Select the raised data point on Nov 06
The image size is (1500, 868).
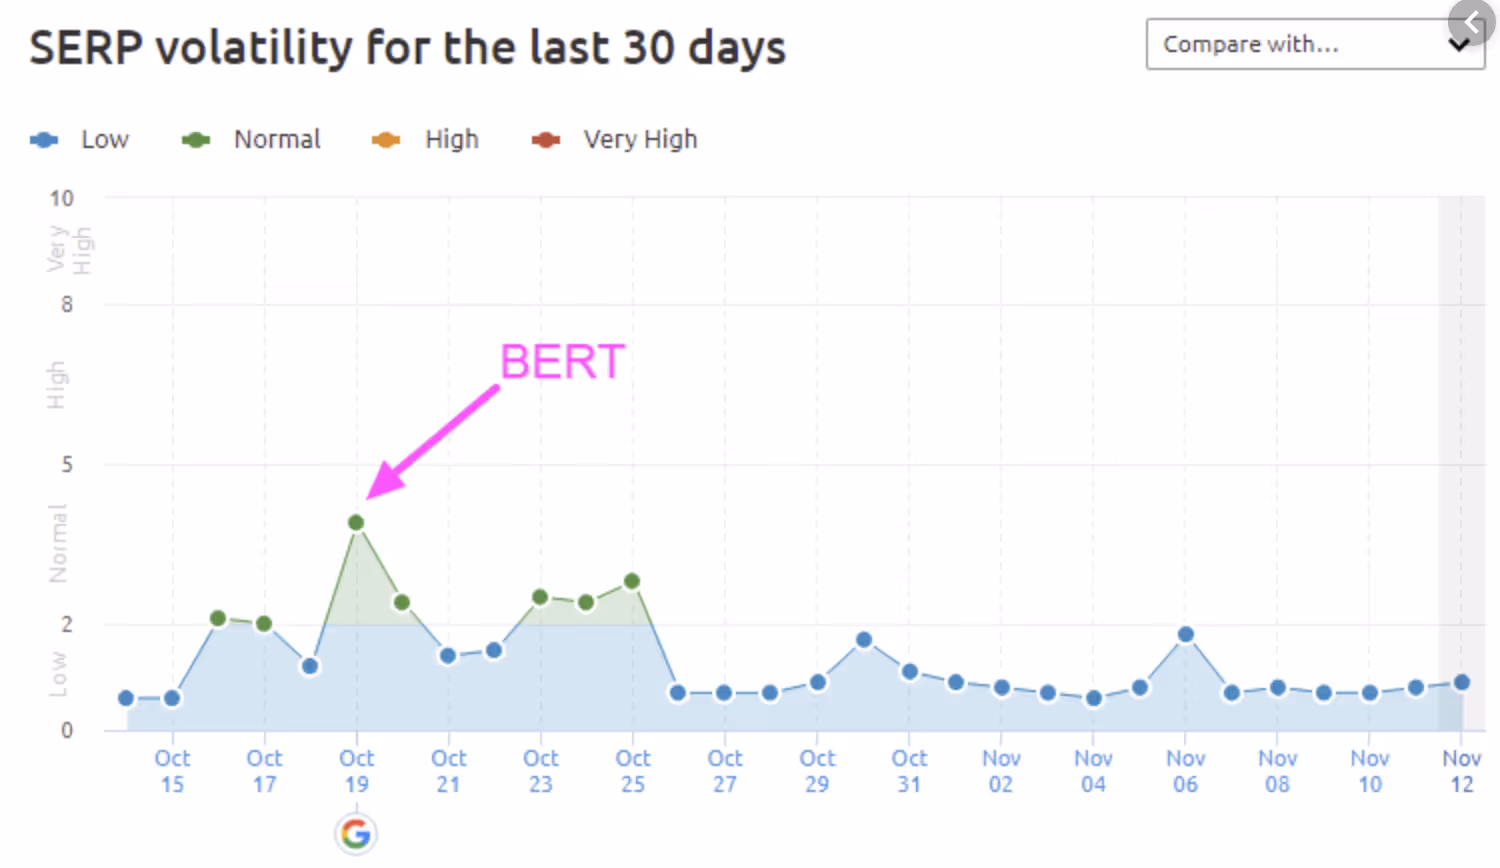tap(1186, 634)
